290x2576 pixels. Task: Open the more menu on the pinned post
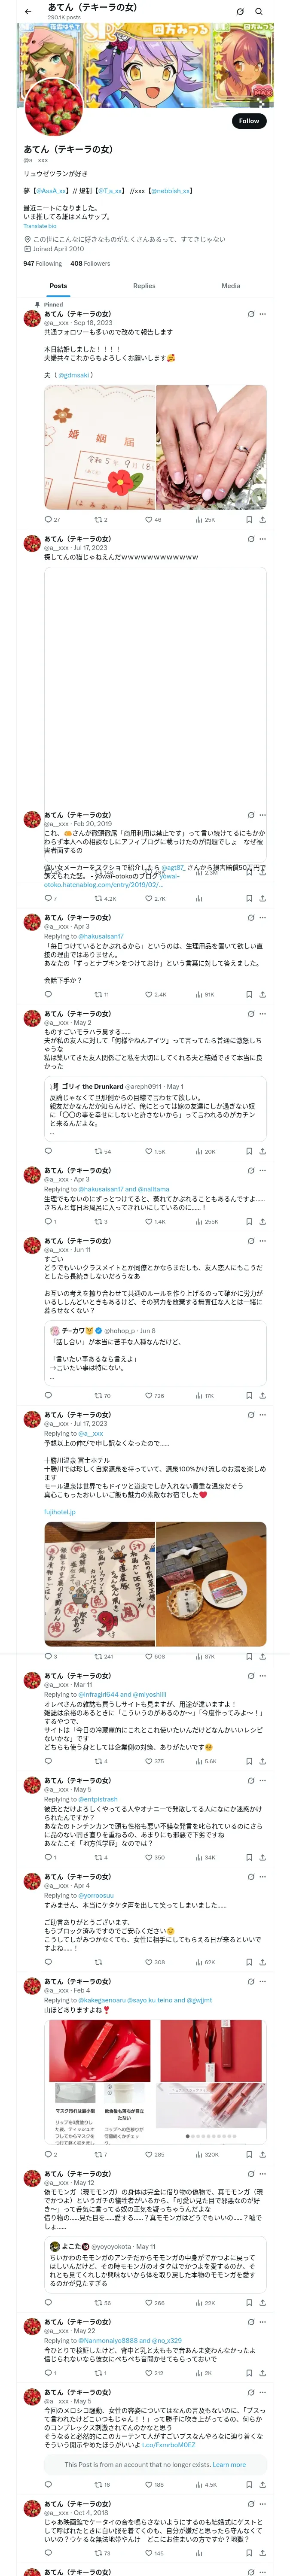coord(263,313)
